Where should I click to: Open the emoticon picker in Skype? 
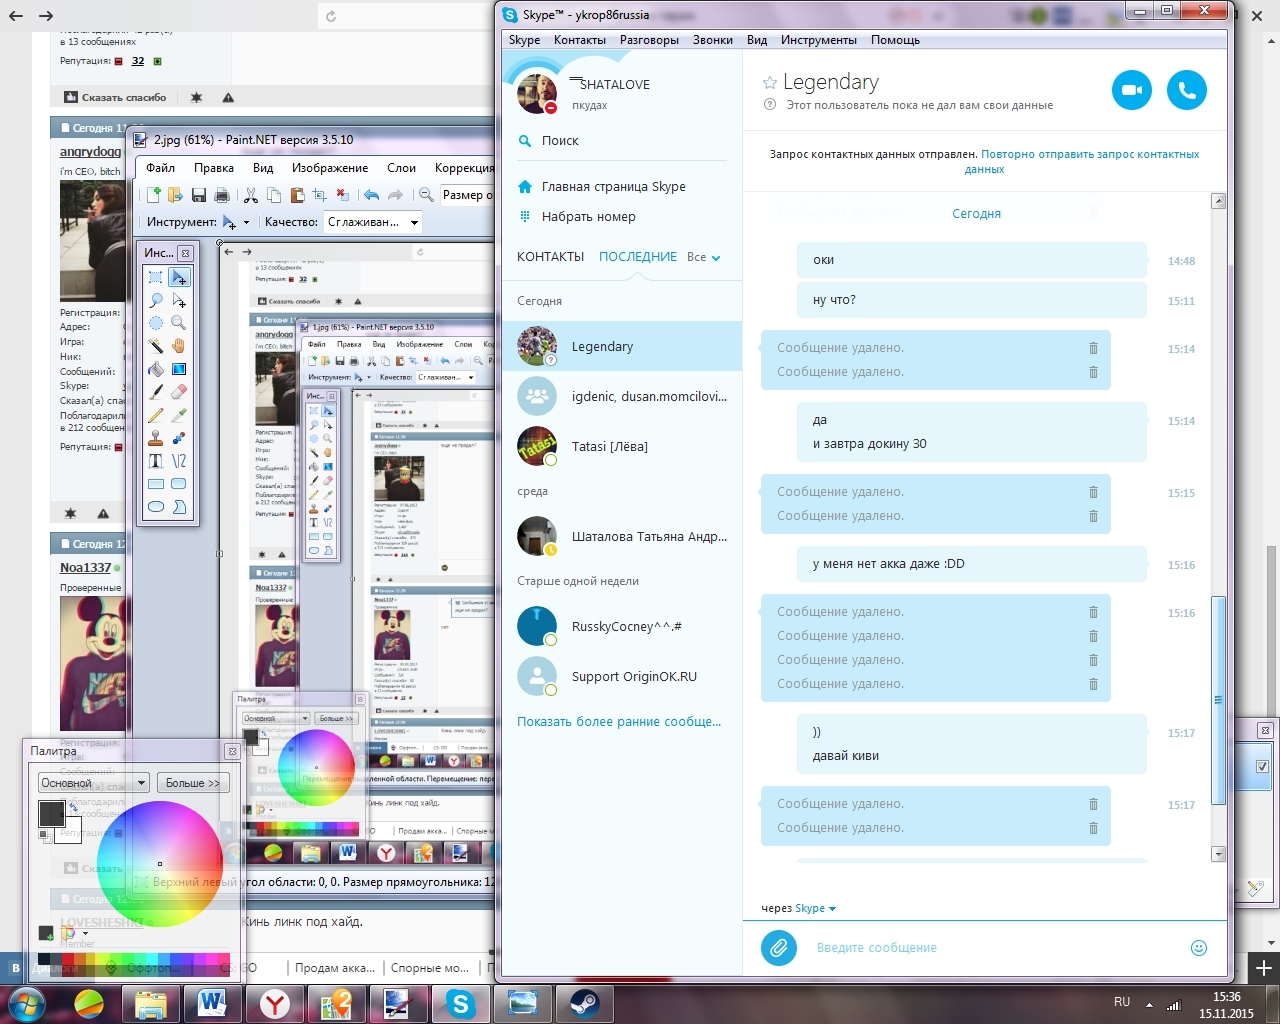(1199, 947)
